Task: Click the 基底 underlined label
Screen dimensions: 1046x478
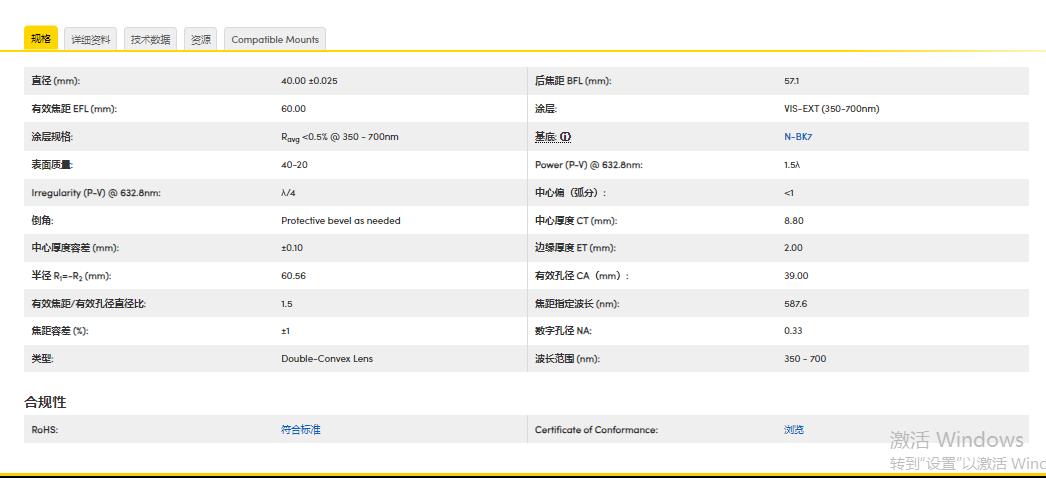Action: (x=545, y=137)
